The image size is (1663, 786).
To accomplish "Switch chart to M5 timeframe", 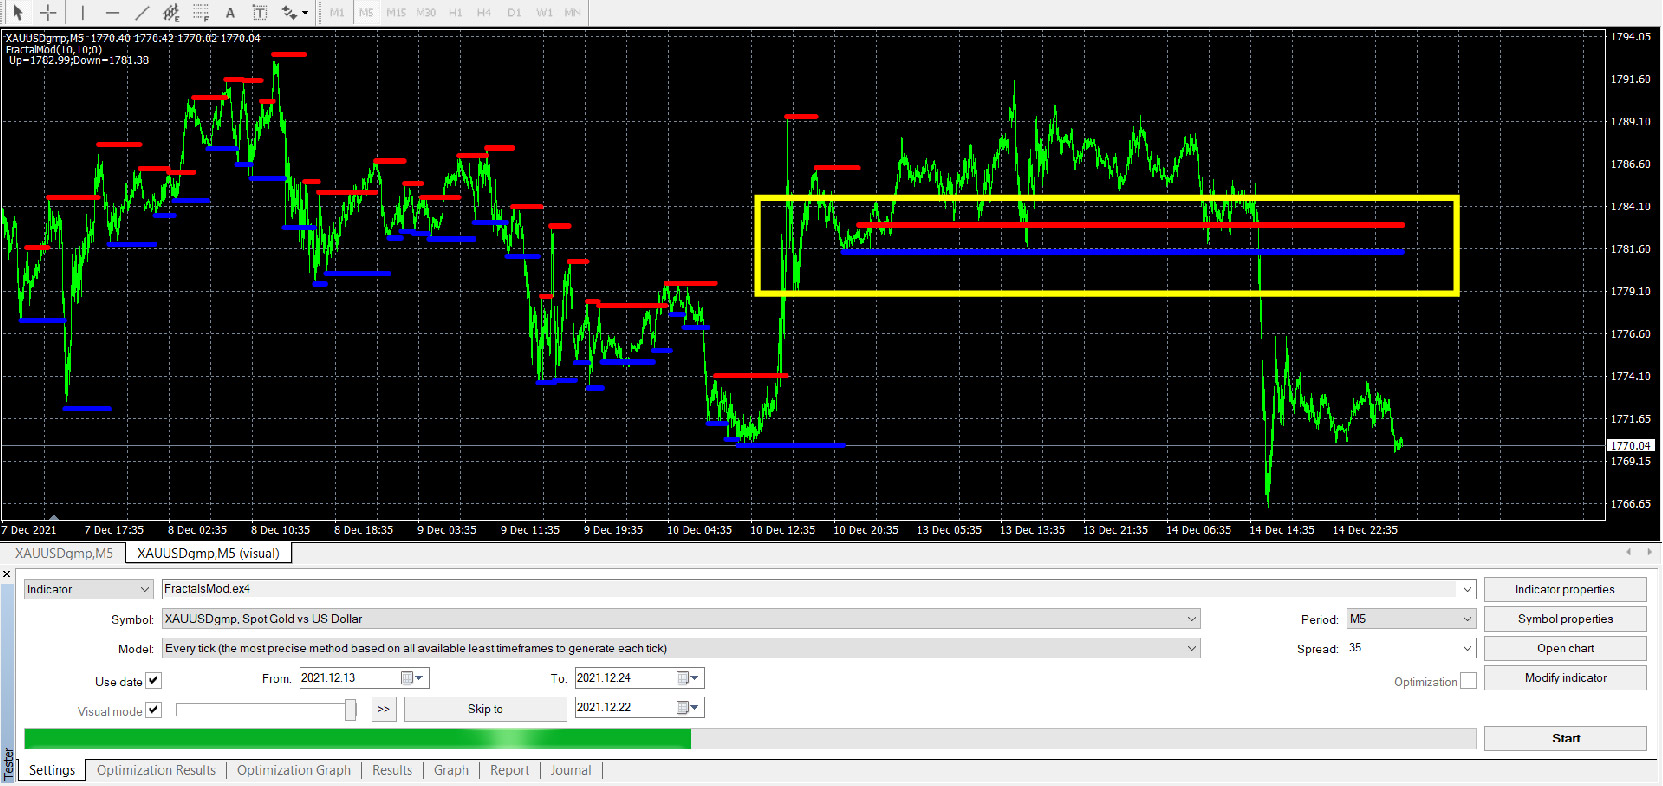I will coord(366,13).
